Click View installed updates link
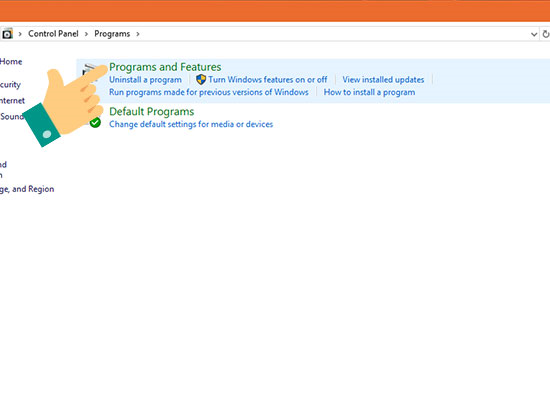This screenshot has width=550, height=400. [383, 80]
